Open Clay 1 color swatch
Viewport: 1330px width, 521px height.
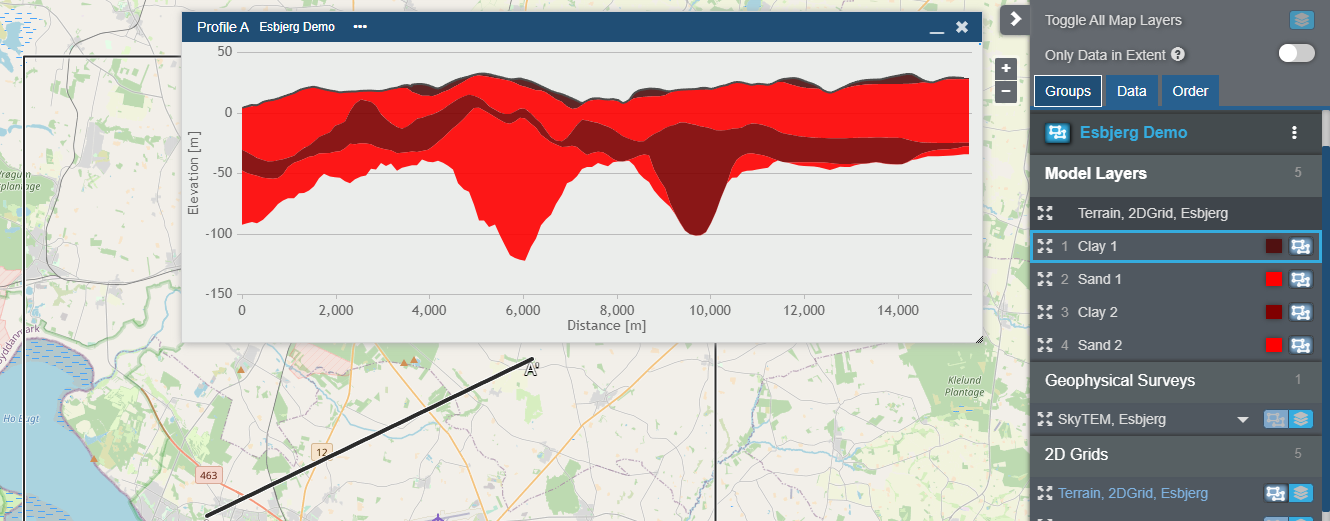click(1274, 246)
